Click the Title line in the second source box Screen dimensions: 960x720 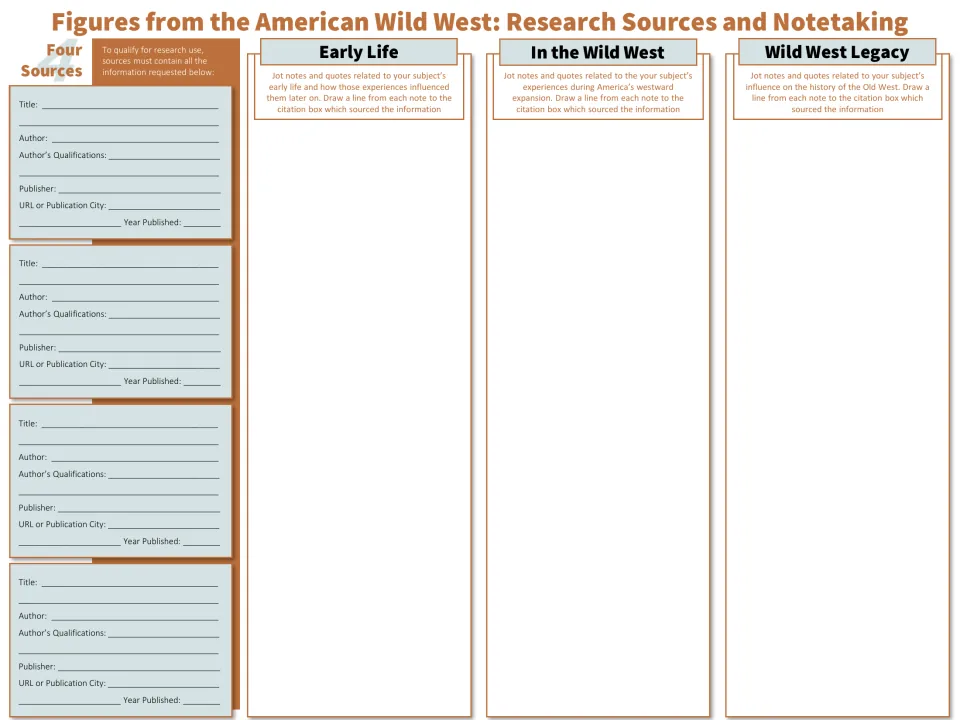pyautogui.click(x=130, y=264)
